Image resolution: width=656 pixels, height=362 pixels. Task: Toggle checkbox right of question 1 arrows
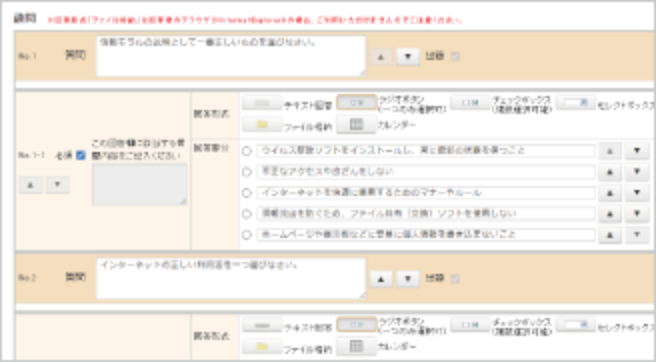[456, 56]
